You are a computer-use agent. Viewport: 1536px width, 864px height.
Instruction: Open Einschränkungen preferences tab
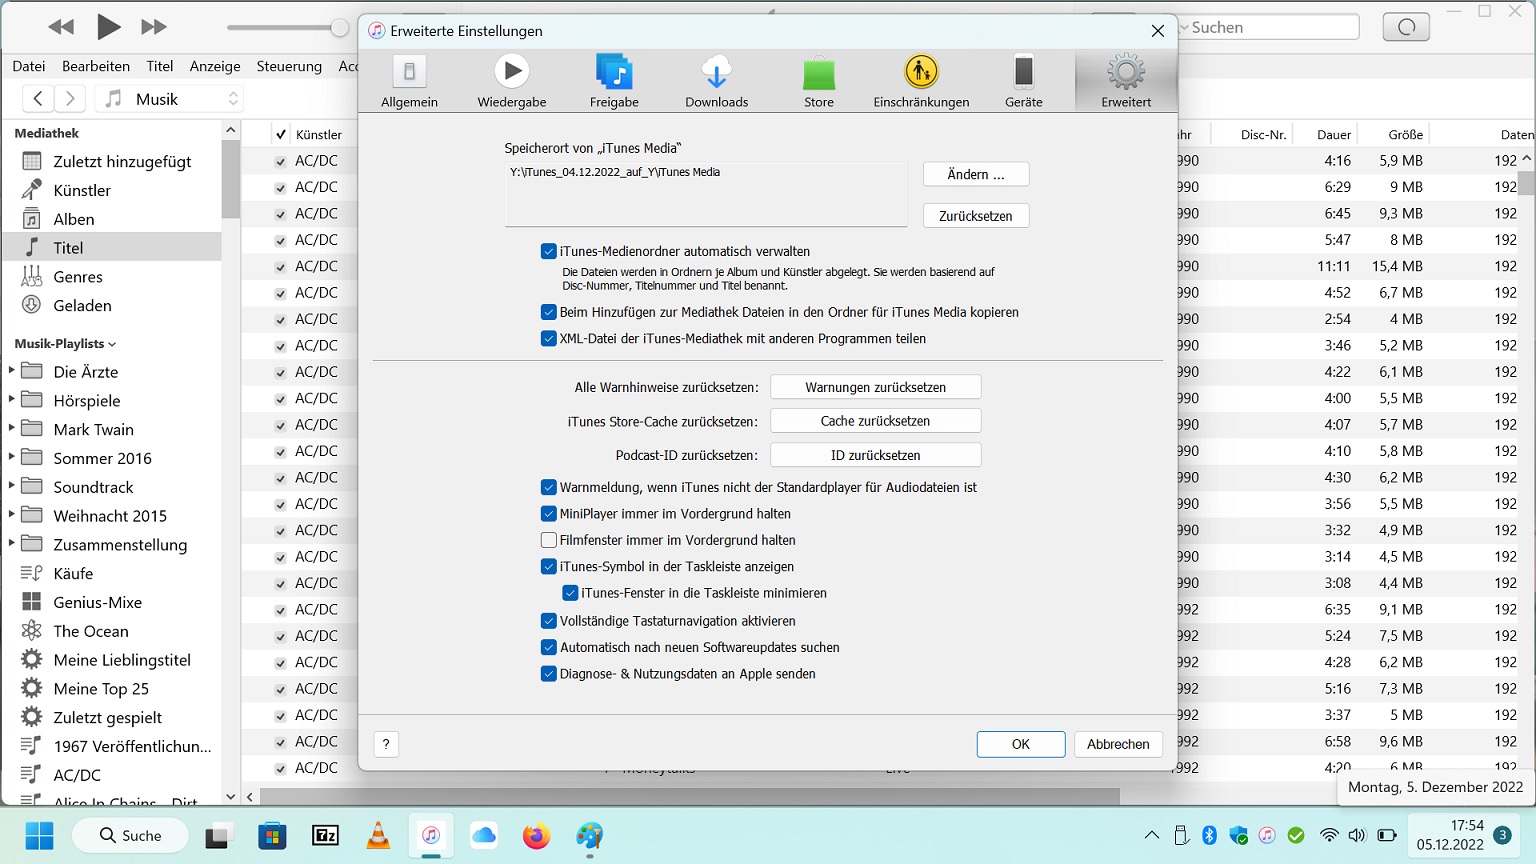point(921,81)
